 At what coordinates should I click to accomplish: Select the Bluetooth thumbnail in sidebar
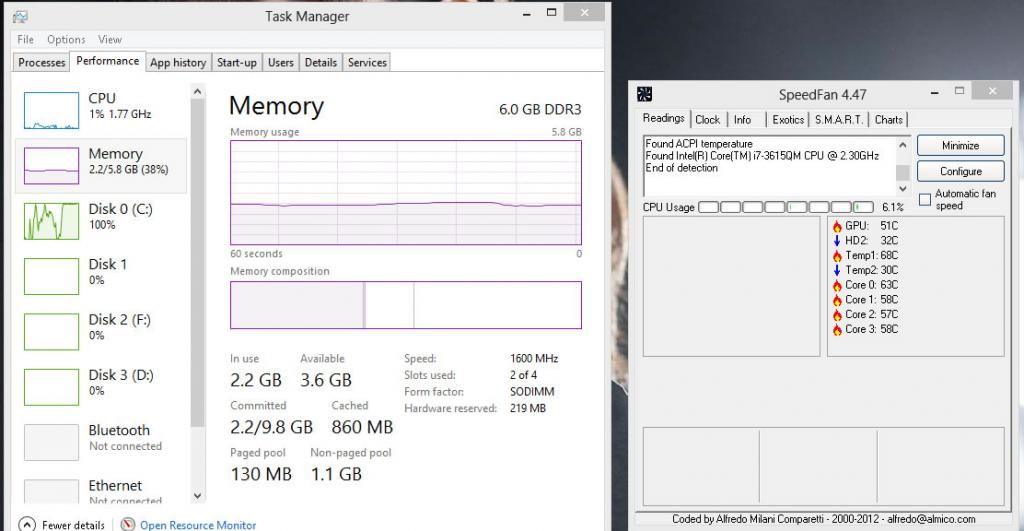pos(51,442)
